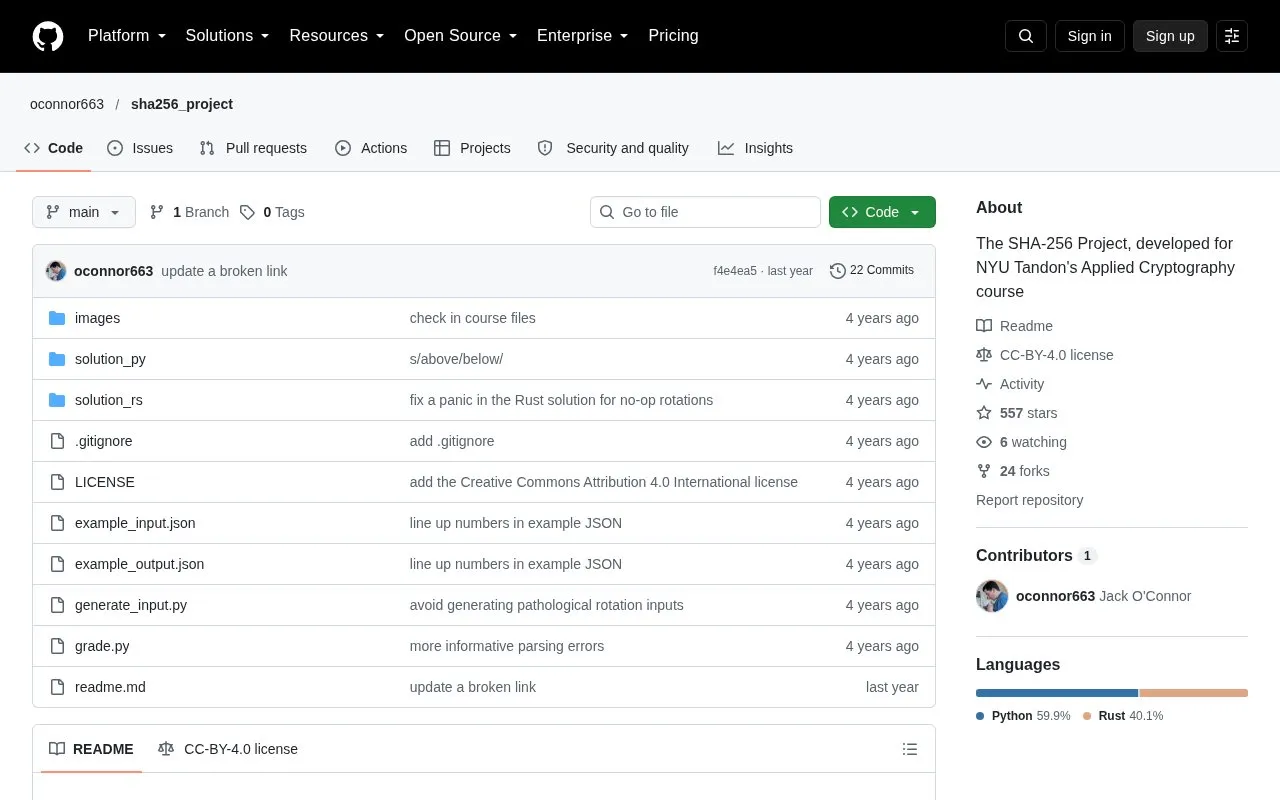Click oconnor663 avatar in commit header

click(x=56, y=271)
